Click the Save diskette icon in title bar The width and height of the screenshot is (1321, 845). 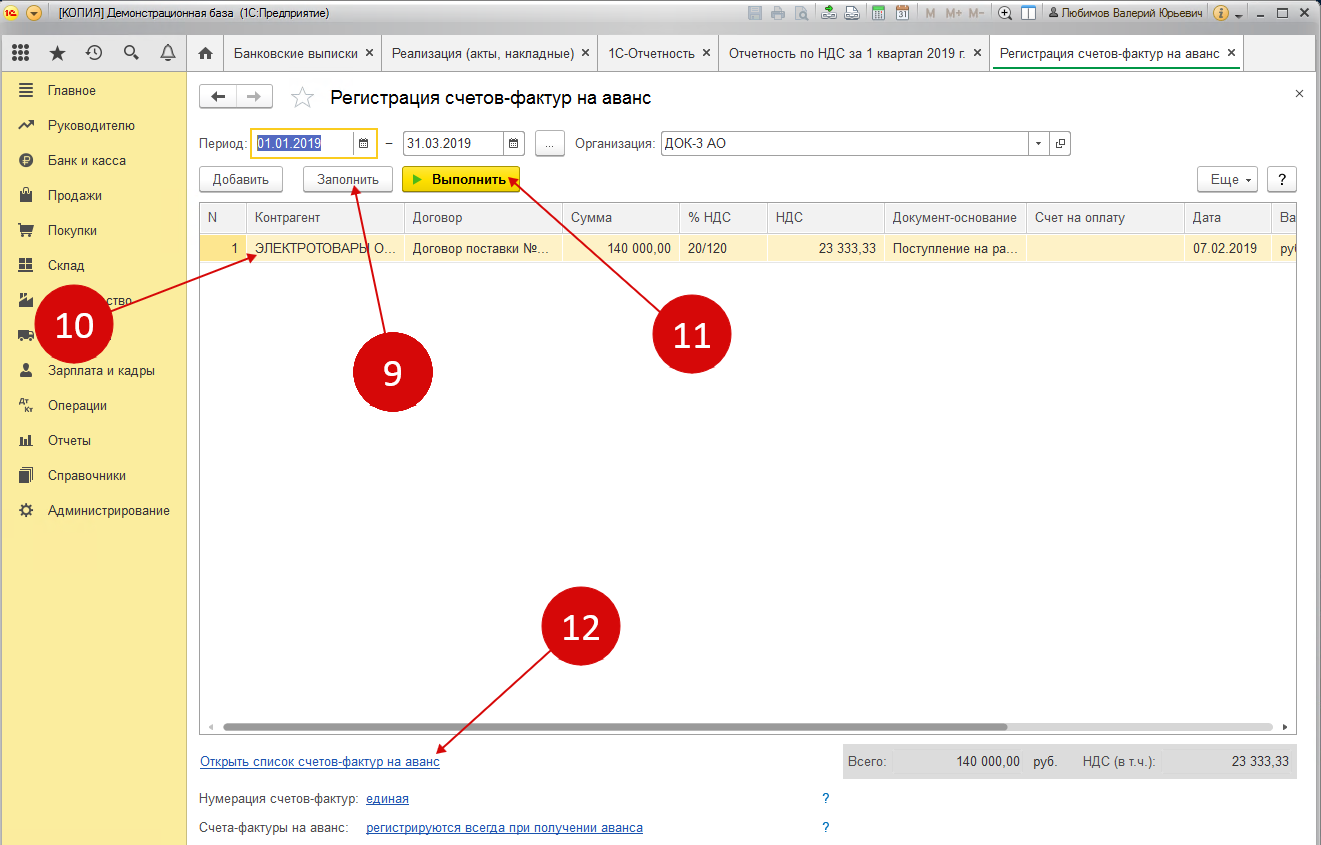754,13
